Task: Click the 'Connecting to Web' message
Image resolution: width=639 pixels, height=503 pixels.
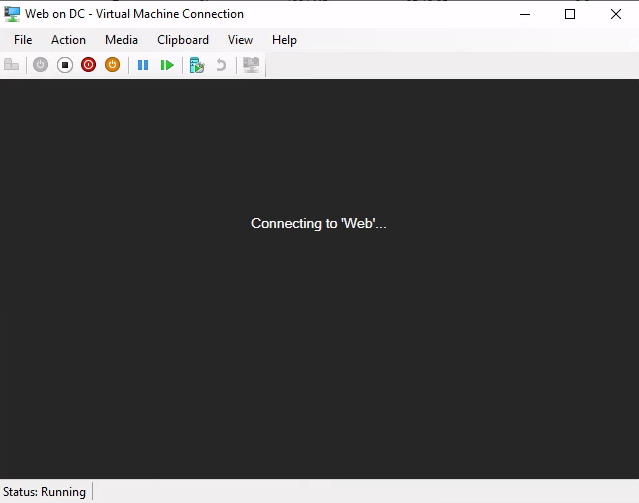Action: (x=319, y=223)
